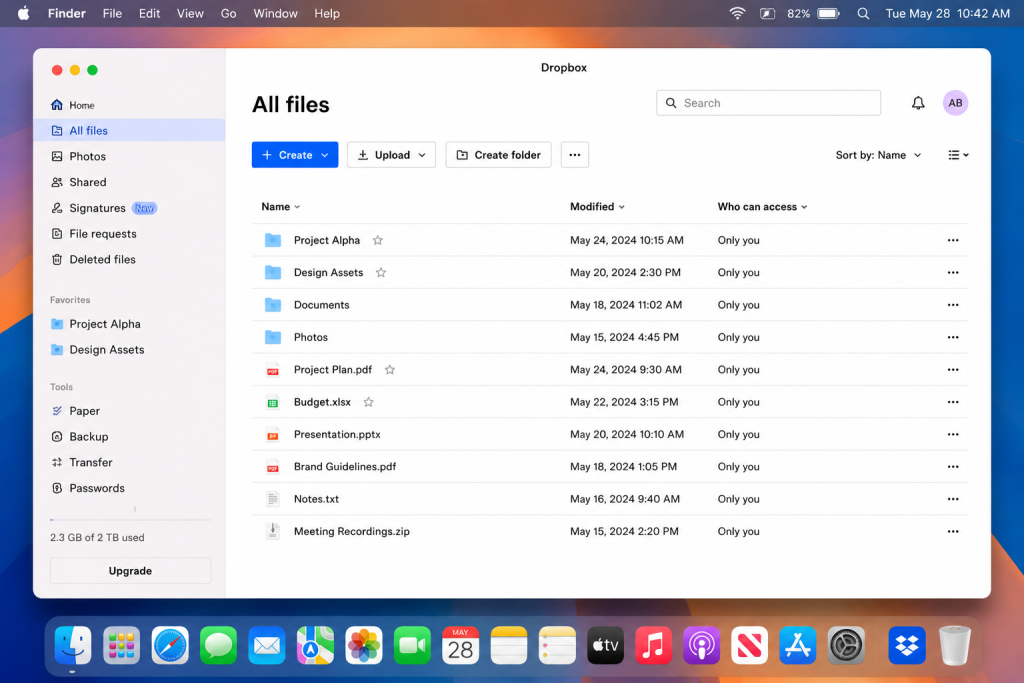The height and width of the screenshot is (683, 1024).
Task: Sort by the Modified column header
Action: [x=597, y=206]
